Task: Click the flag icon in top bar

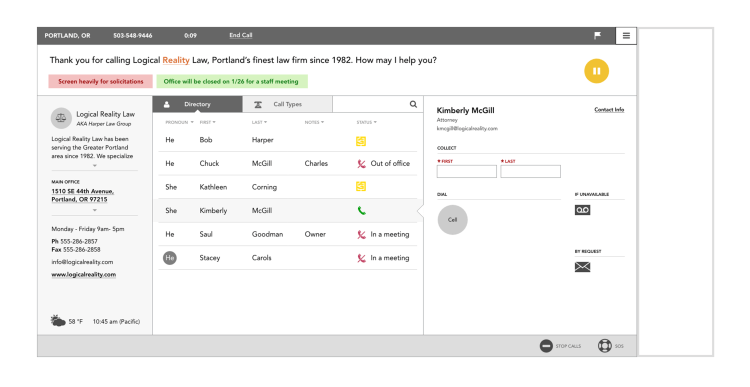Action: click(x=597, y=35)
